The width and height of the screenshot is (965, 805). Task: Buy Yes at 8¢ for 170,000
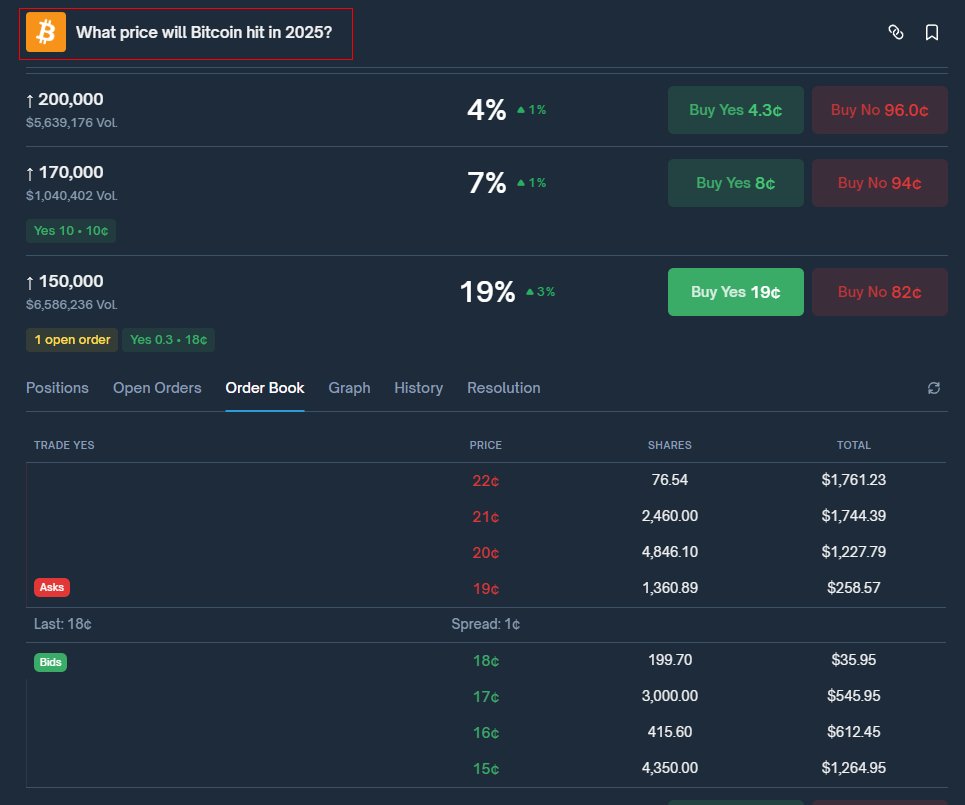pyautogui.click(x=735, y=183)
